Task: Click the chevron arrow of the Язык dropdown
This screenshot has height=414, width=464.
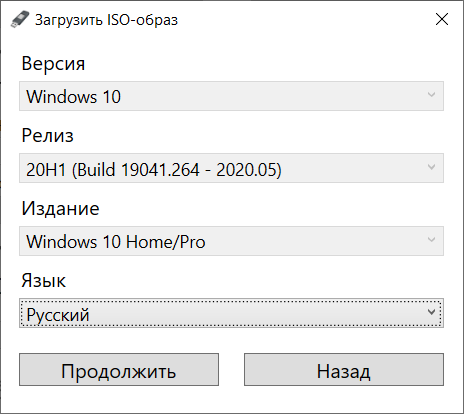Action: click(x=431, y=312)
